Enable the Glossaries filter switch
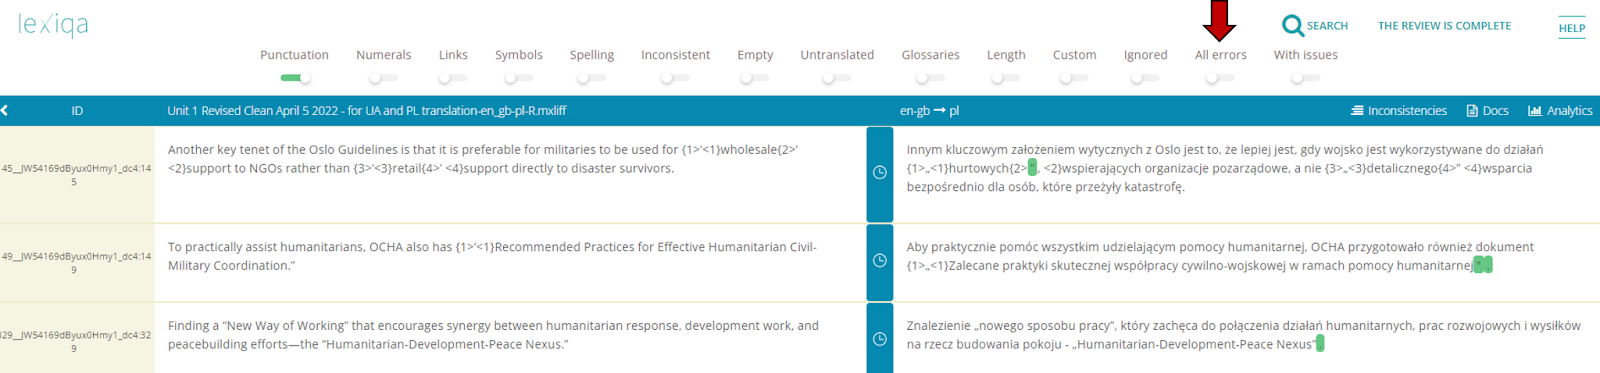 tap(930, 78)
